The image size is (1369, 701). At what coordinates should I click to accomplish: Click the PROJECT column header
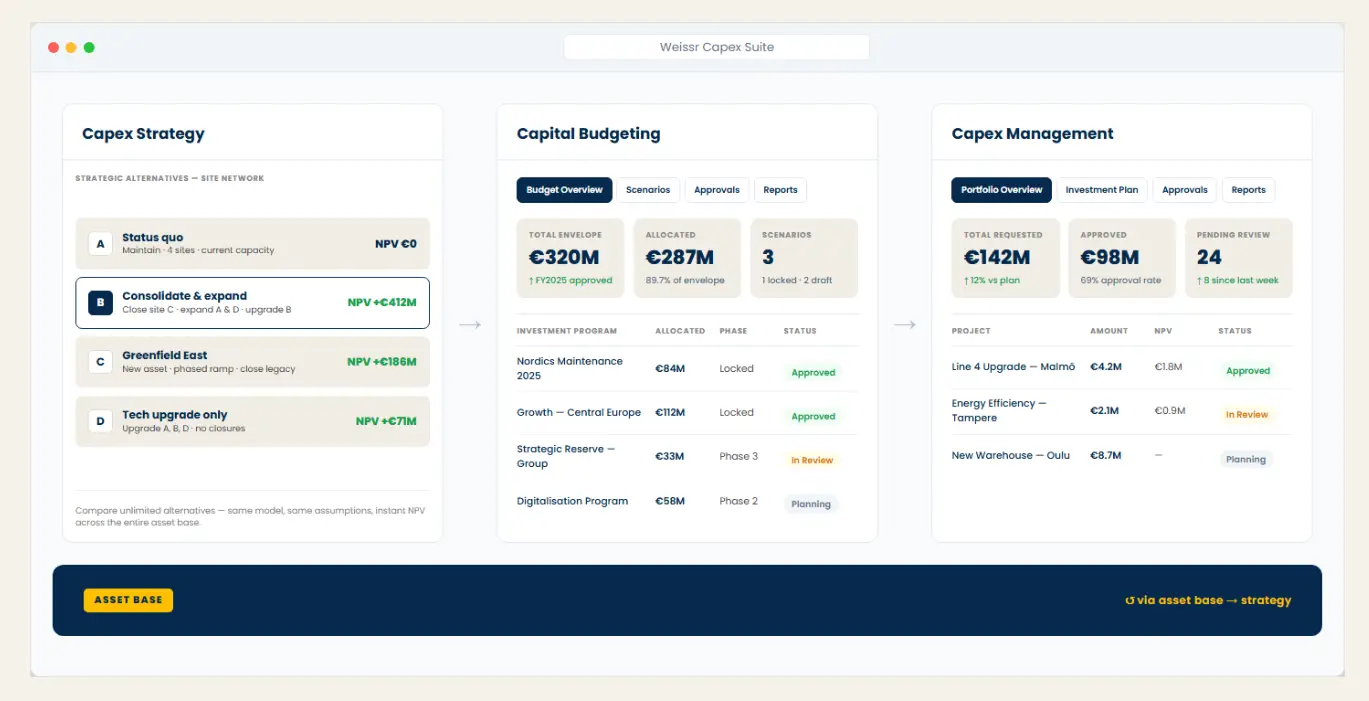click(971, 331)
